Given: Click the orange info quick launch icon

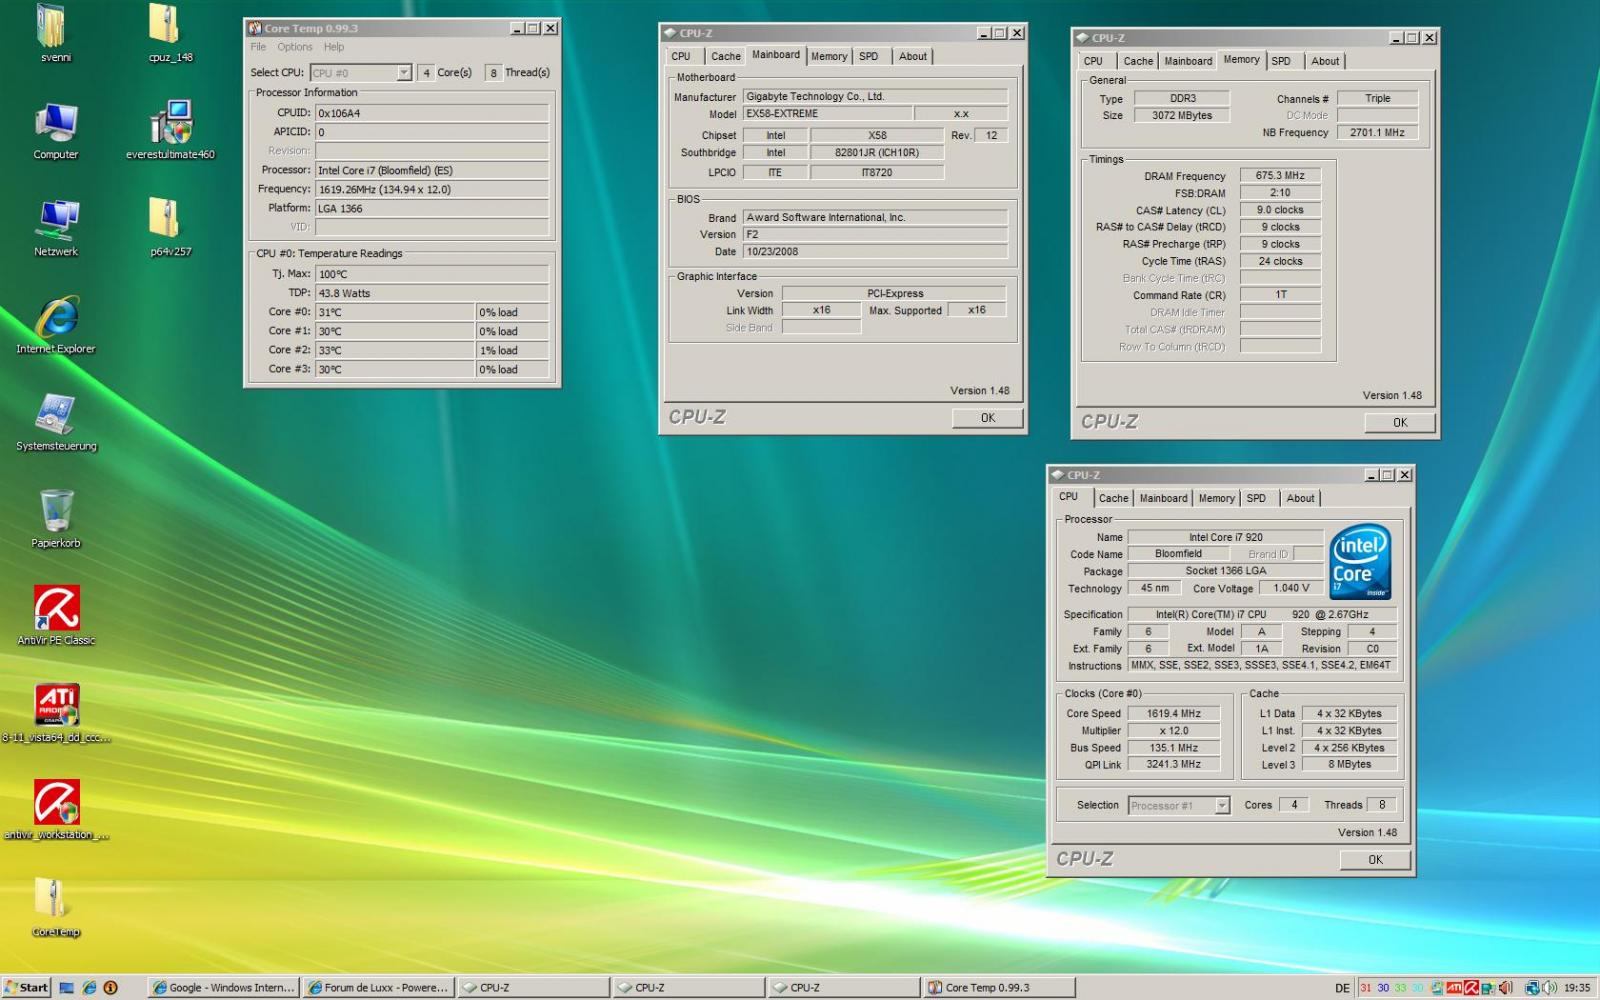Looking at the screenshot, I should 111,987.
